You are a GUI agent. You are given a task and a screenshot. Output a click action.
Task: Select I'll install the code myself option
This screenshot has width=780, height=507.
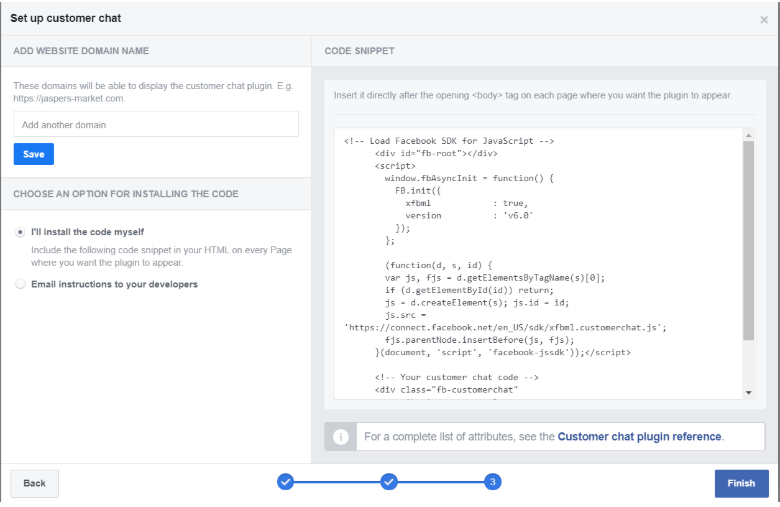[x=20, y=232]
